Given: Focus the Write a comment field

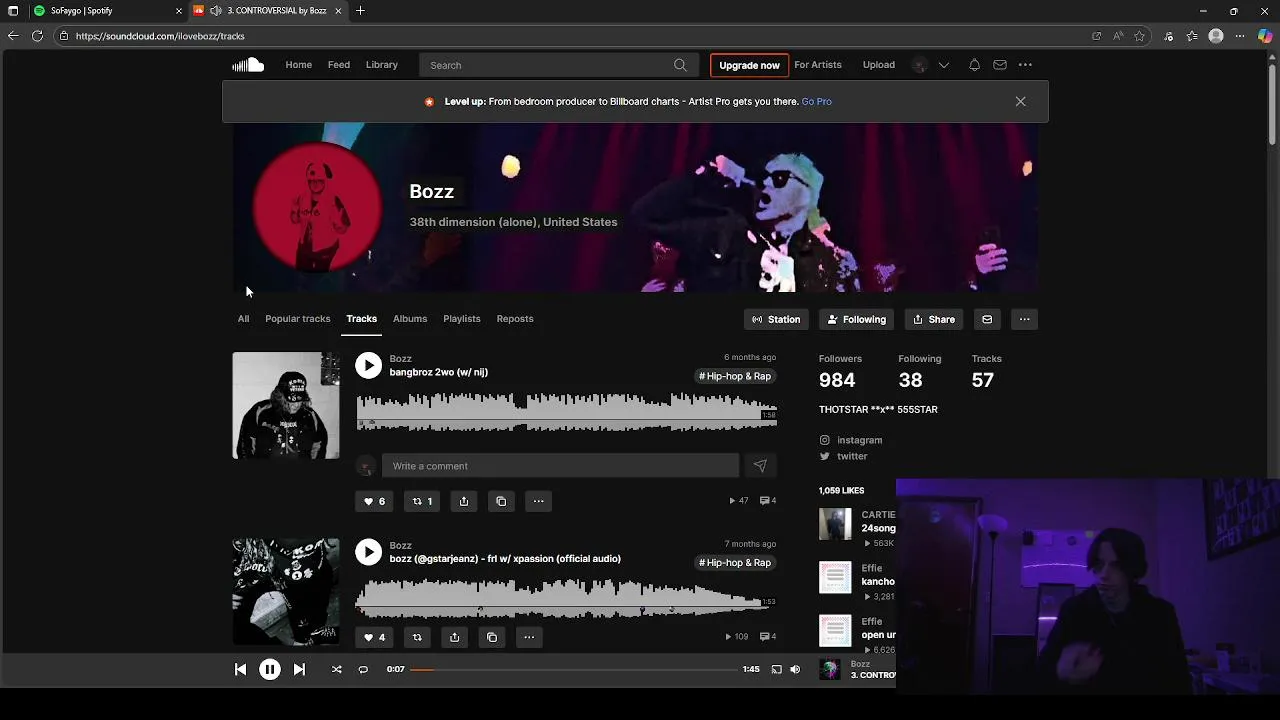Looking at the screenshot, I should [560, 466].
